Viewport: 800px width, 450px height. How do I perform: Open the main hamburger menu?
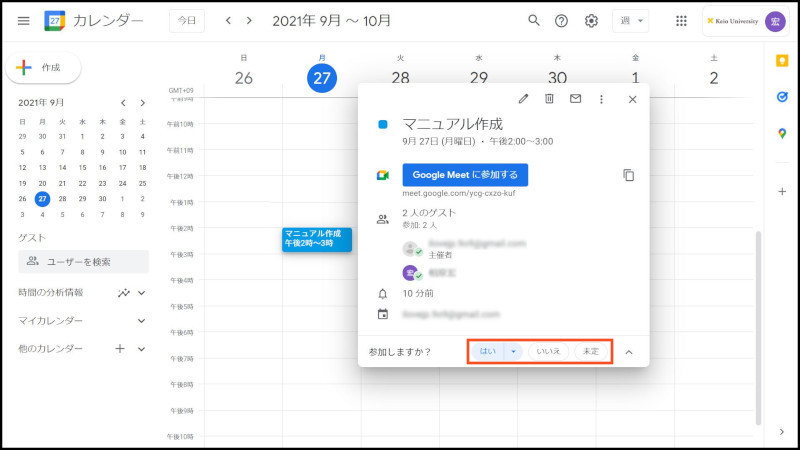point(23,21)
